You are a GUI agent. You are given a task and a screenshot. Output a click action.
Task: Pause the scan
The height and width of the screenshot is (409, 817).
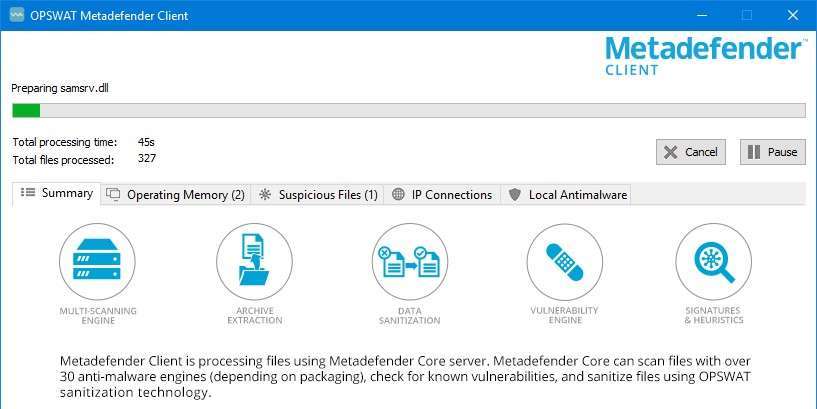[x=773, y=152]
